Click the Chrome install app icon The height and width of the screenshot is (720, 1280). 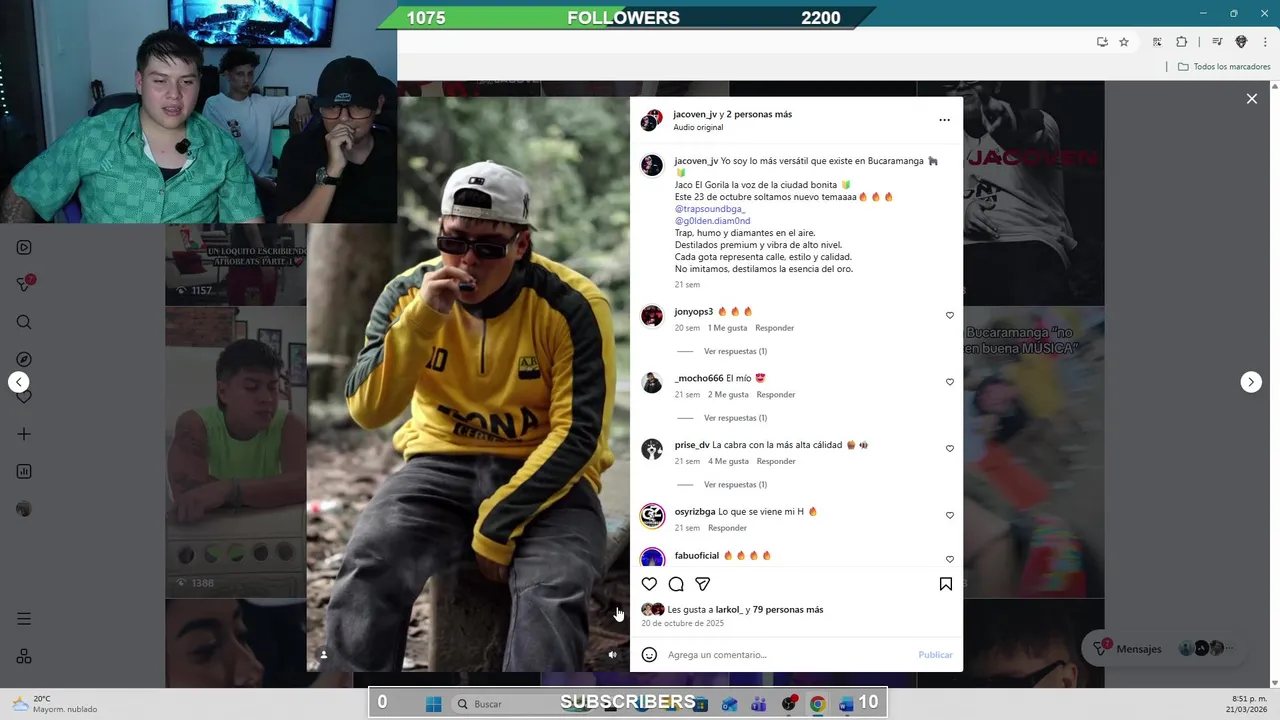point(1102,42)
